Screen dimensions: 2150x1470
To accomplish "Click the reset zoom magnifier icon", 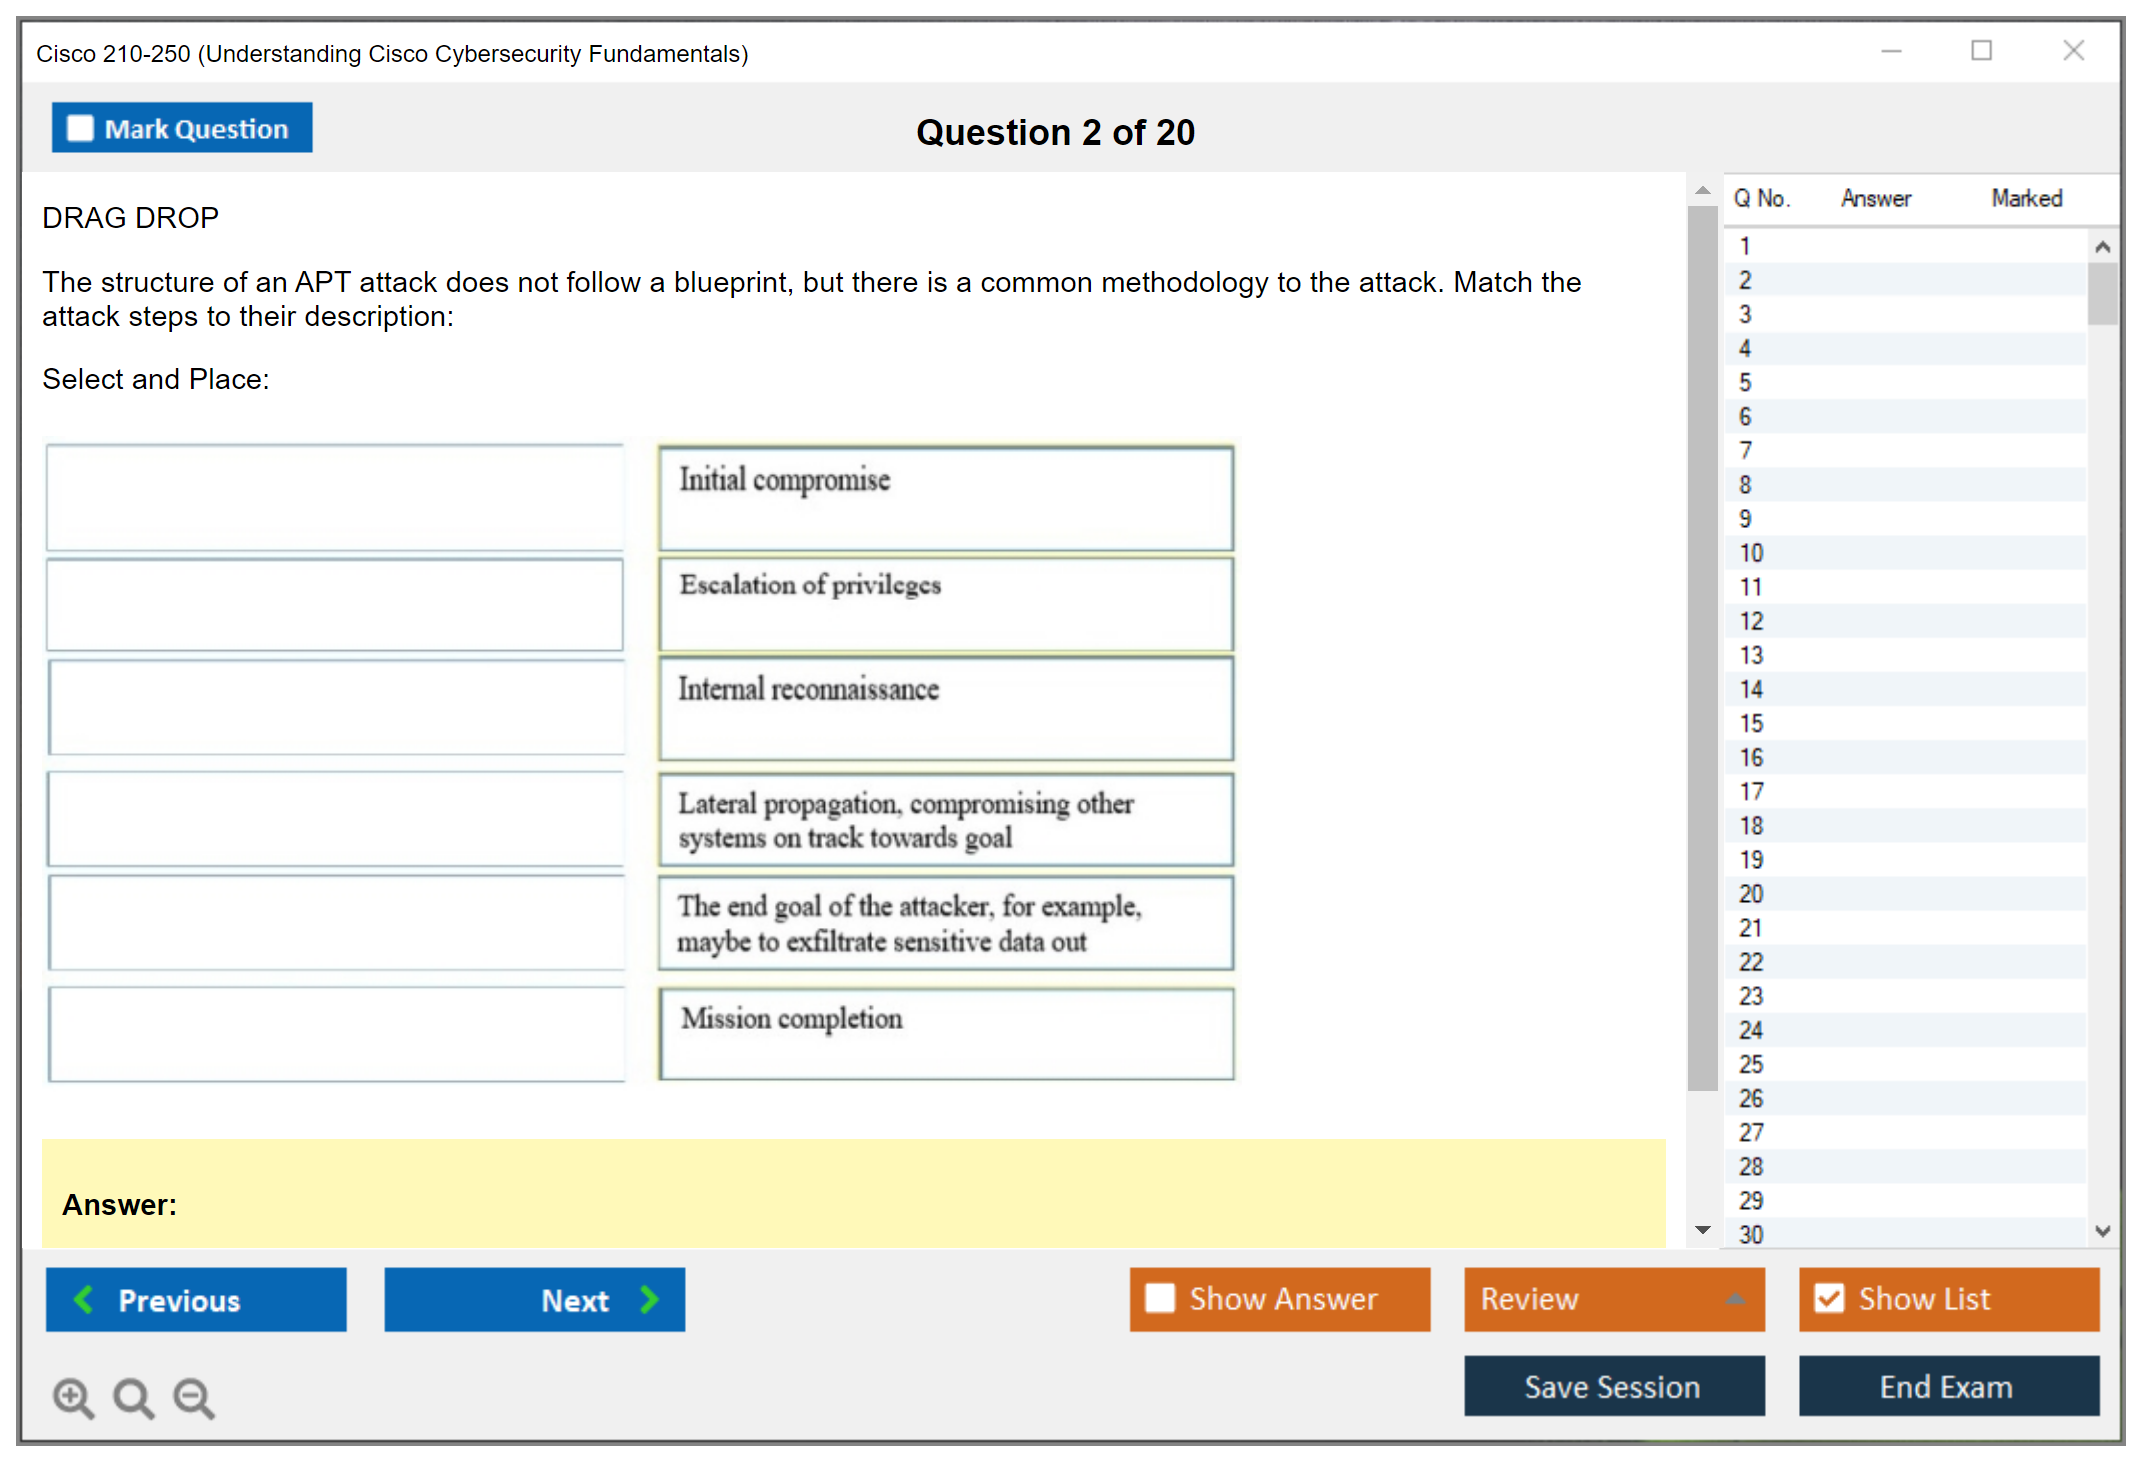I will (133, 1397).
